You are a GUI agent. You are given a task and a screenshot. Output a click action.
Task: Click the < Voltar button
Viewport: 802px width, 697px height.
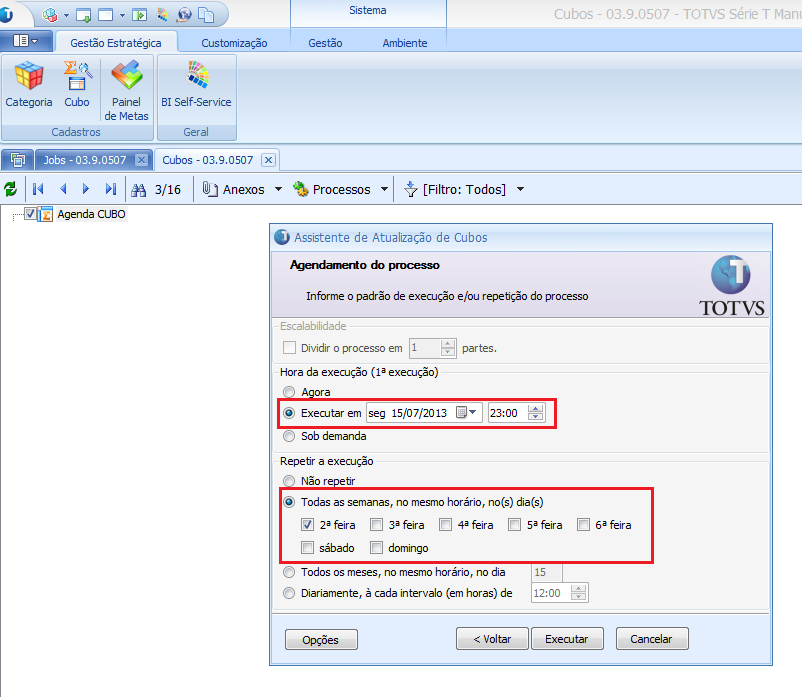pyautogui.click(x=492, y=639)
